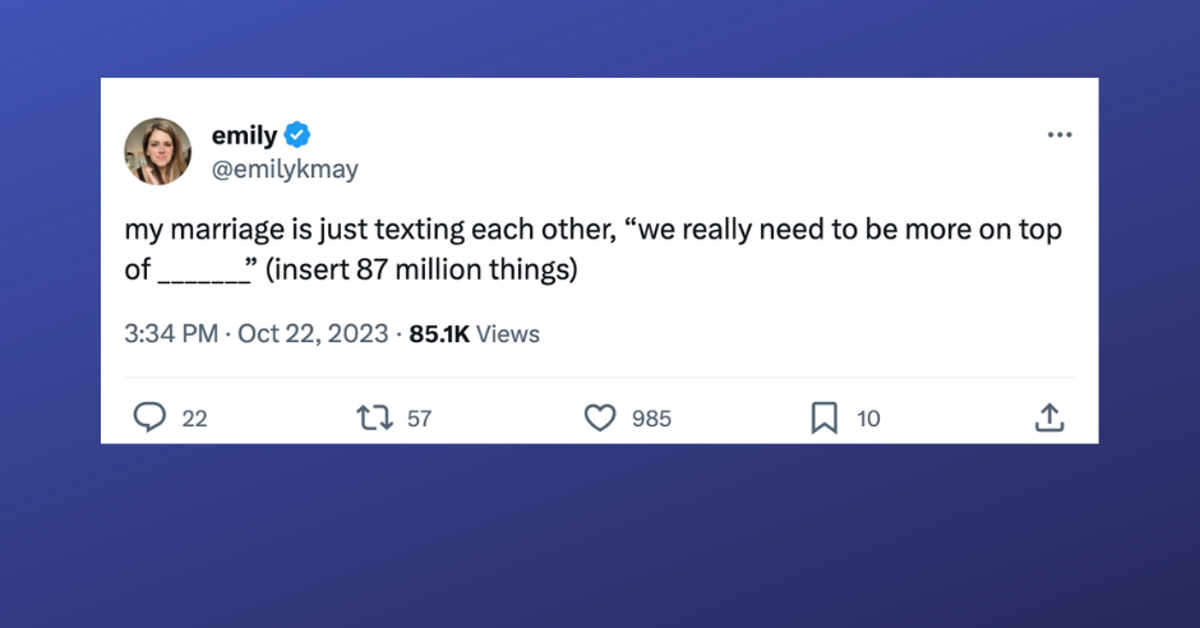Viewport: 1200px width, 628px height.
Task: Expand share options from the share arrow
Action: 1049,418
